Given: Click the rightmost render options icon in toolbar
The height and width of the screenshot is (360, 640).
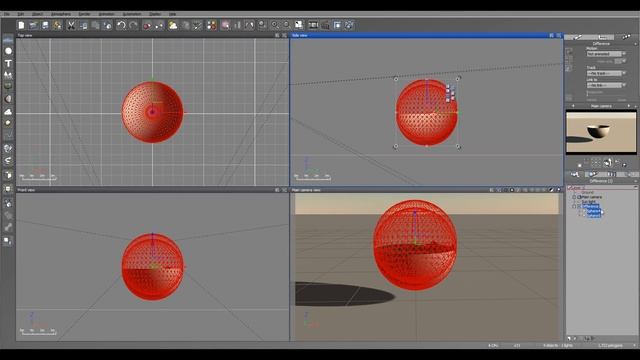Looking at the screenshot, I should [349, 25].
